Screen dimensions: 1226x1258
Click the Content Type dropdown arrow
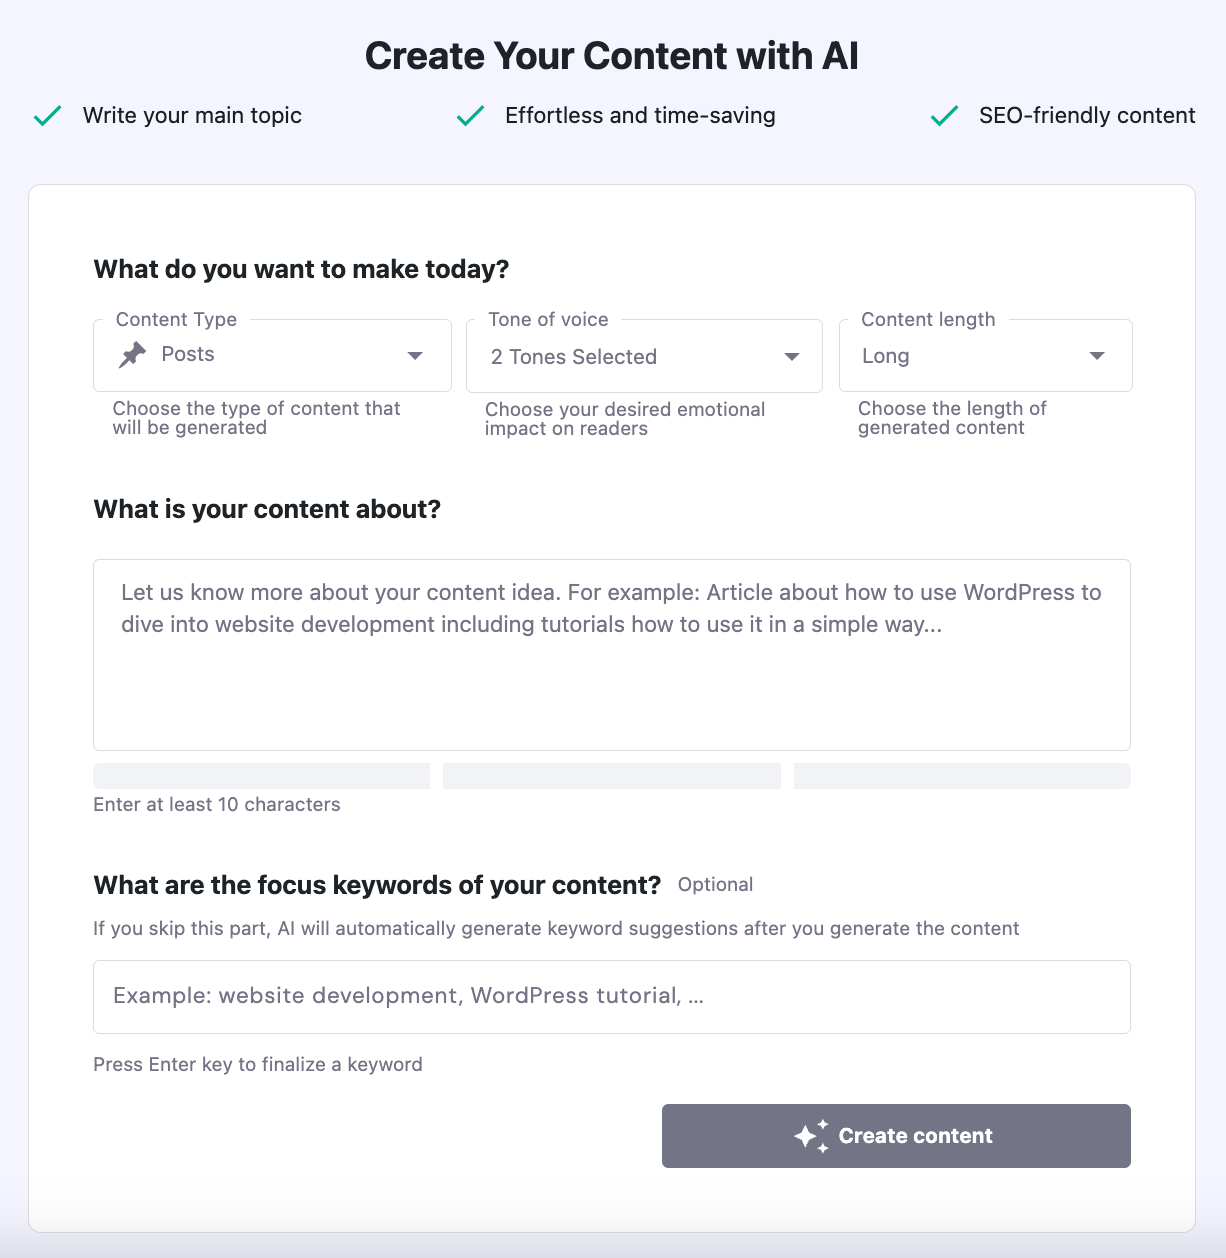(x=415, y=355)
